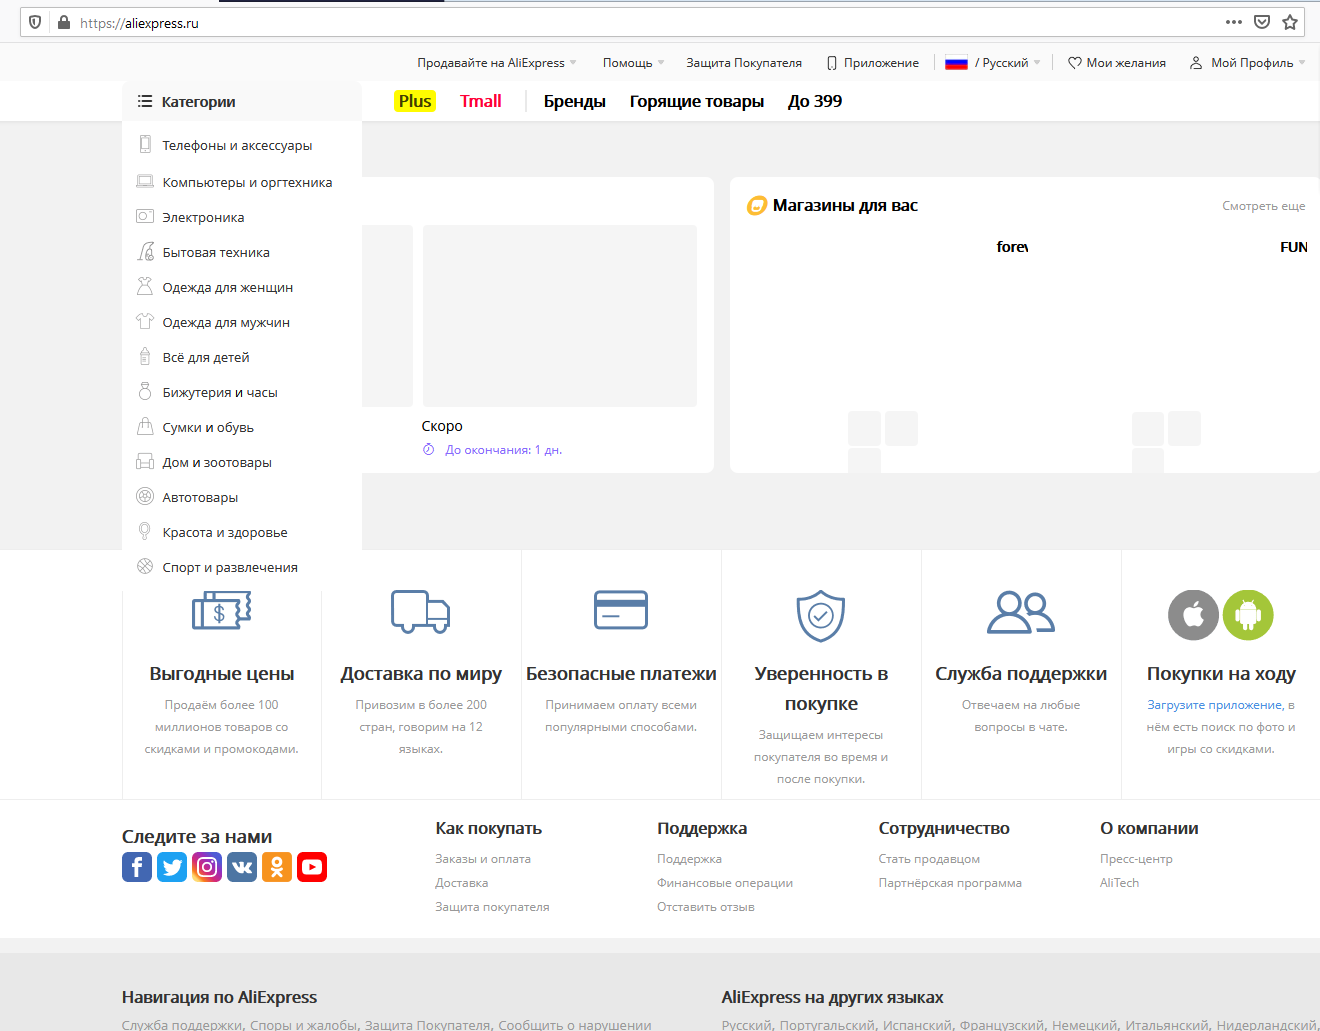Image resolution: width=1320 pixels, height=1031 pixels.
Task: Click the tracking protection shield icon
Action: click(35, 22)
